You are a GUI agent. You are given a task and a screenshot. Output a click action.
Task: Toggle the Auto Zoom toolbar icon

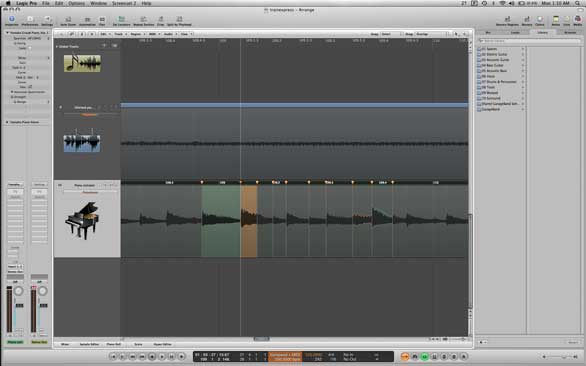pos(68,21)
